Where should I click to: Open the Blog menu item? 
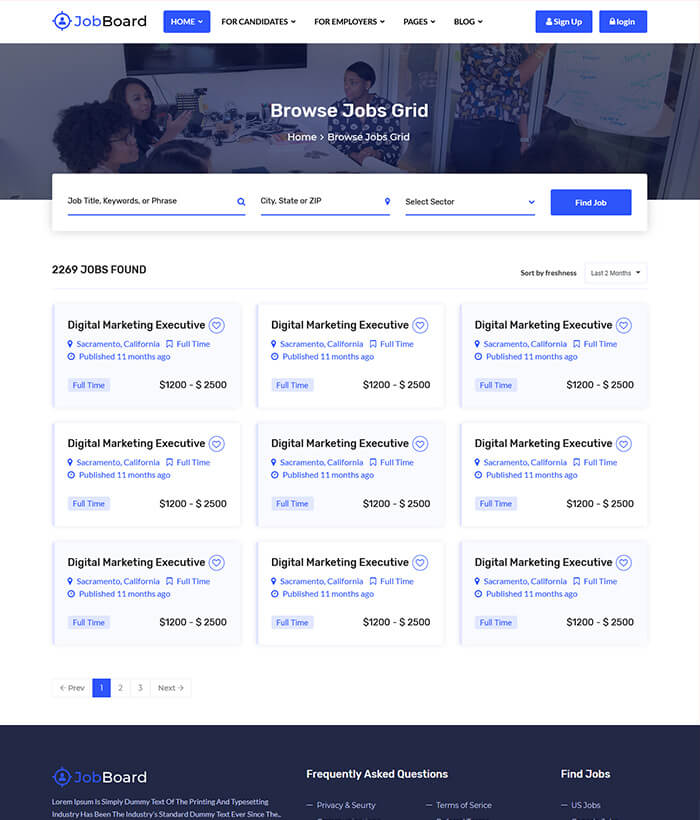468,21
